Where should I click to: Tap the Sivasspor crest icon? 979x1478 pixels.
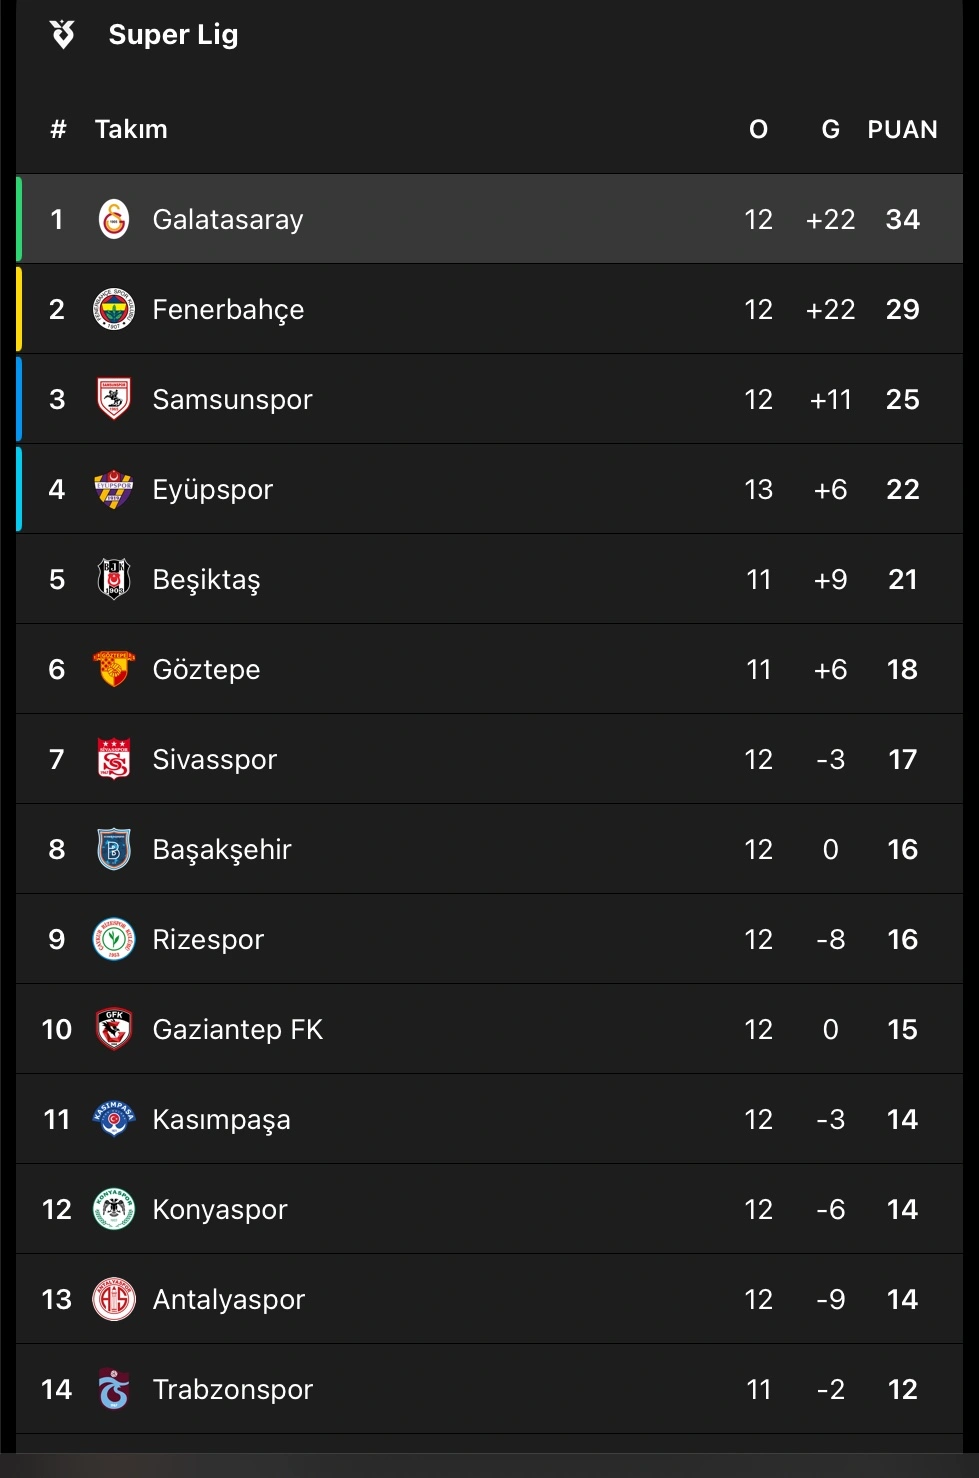pos(114,759)
